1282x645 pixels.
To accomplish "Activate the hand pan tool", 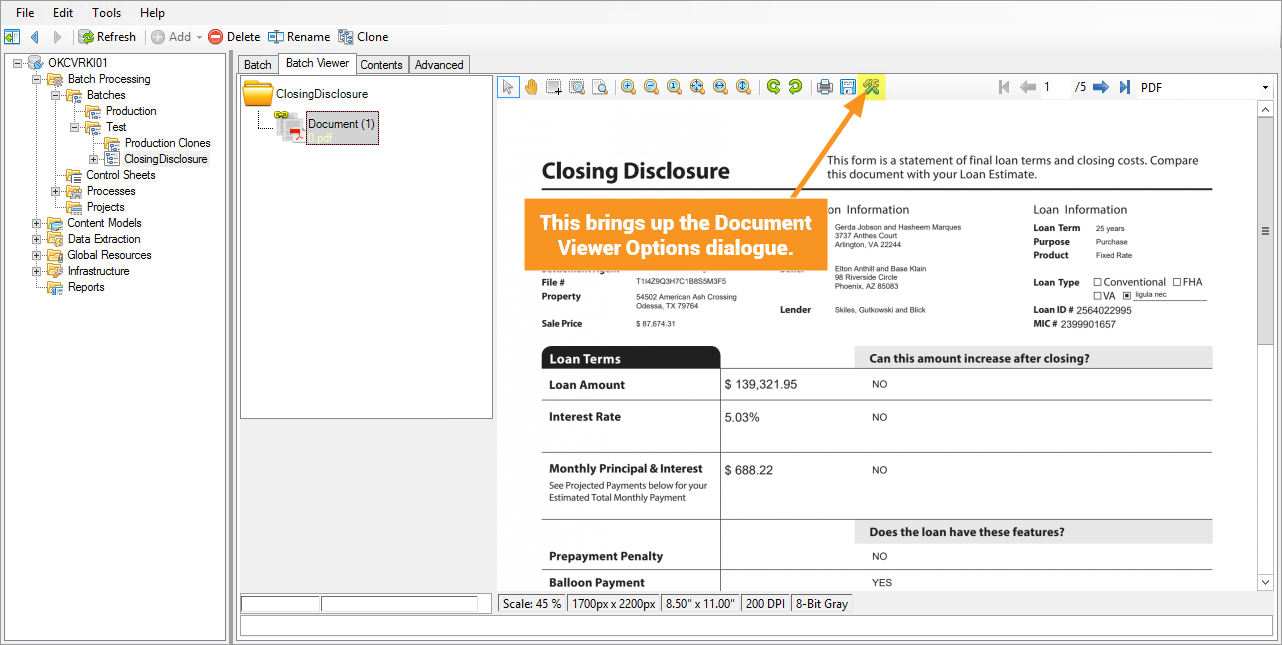I will [531, 87].
